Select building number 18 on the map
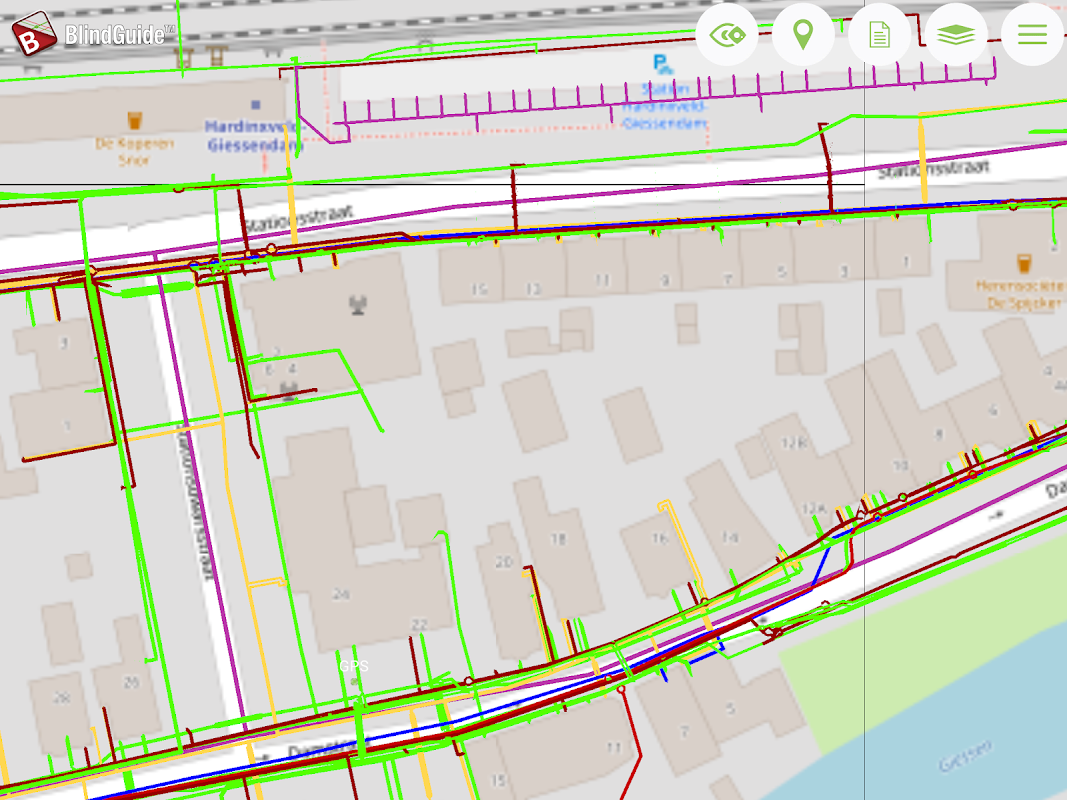This screenshot has width=1067, height=800. coord(558,539)
